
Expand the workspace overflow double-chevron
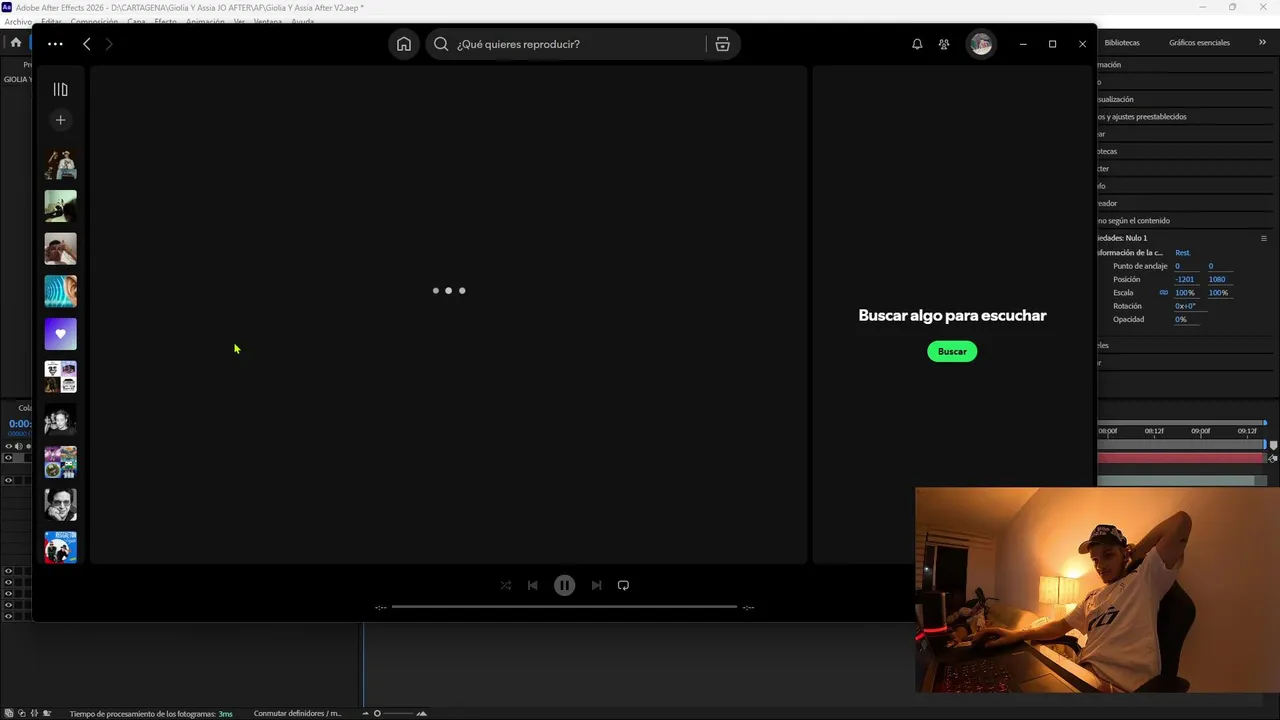1263,43
